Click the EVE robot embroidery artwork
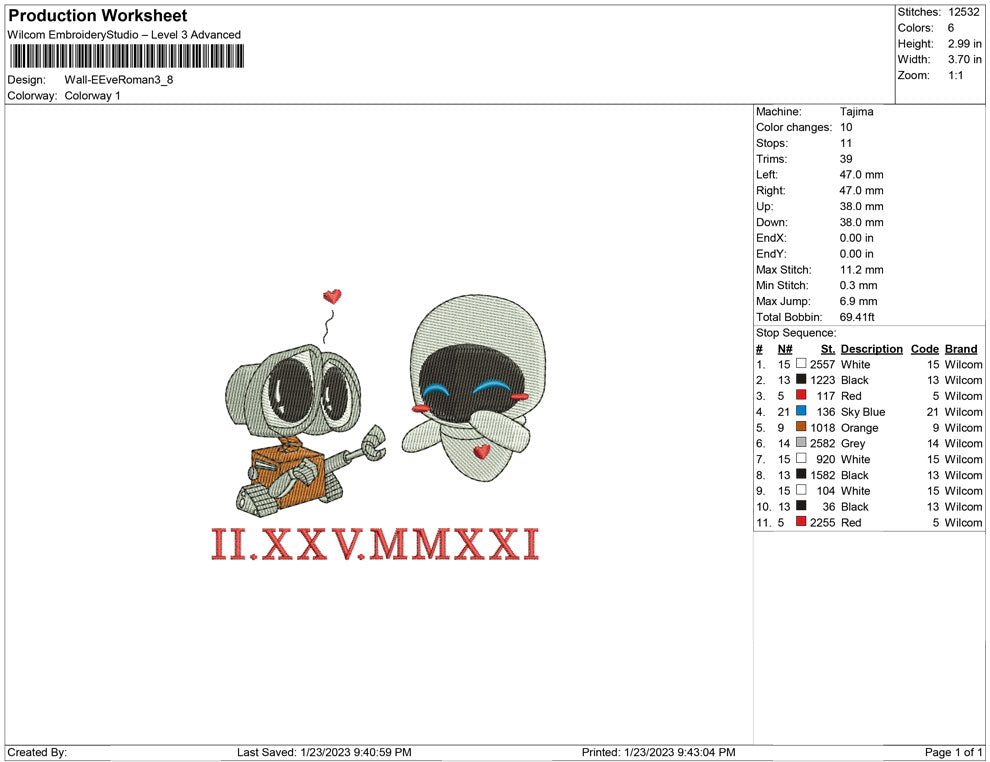 point(474,388)
